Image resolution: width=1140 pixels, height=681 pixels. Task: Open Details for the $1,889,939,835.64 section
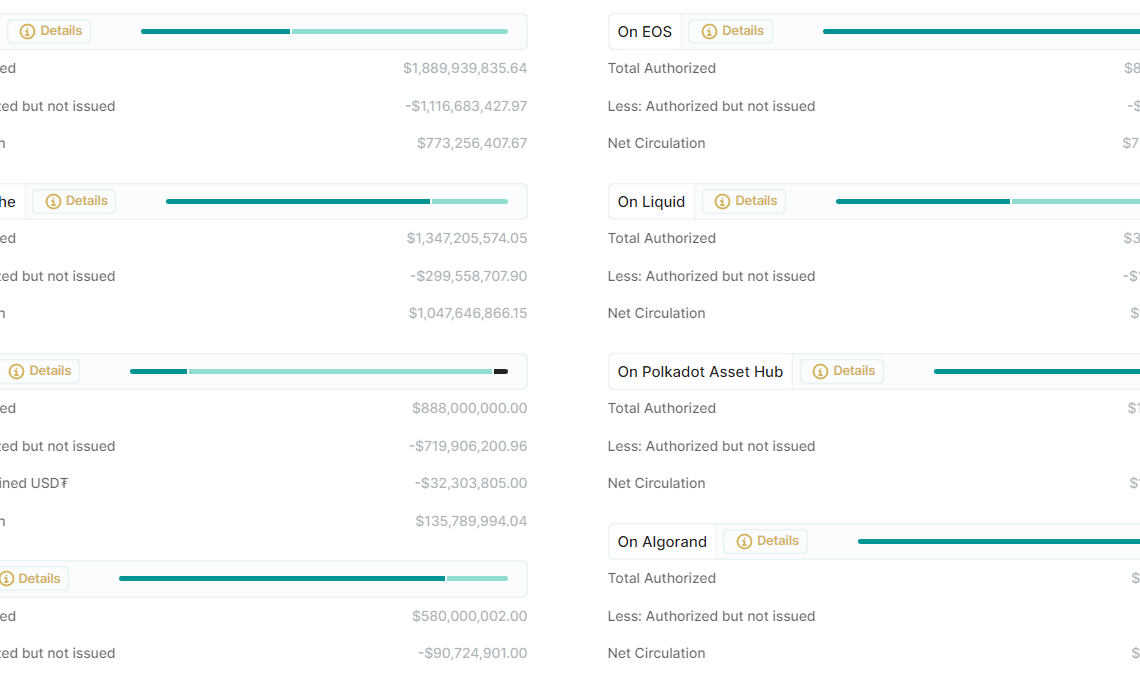[x=48, y=31]
